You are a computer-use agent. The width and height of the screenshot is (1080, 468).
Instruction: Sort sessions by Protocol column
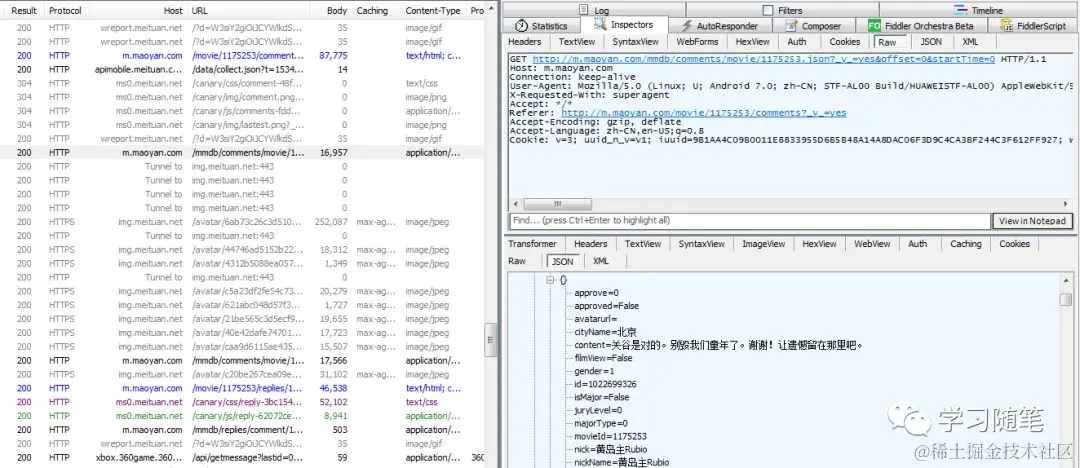tap(65, 10)
